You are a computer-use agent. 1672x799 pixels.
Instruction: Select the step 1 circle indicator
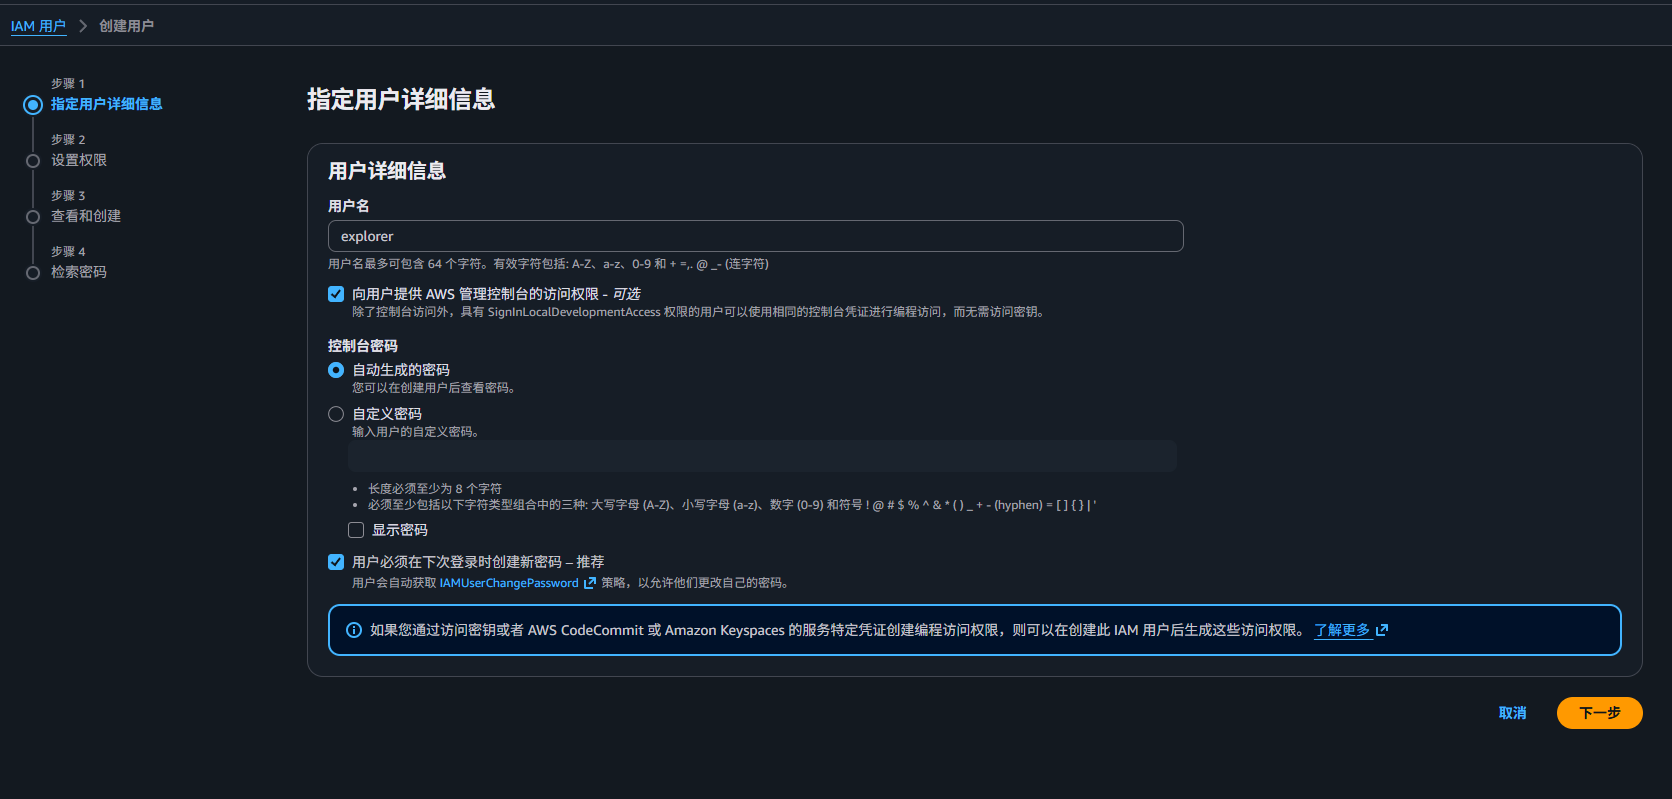33,104
